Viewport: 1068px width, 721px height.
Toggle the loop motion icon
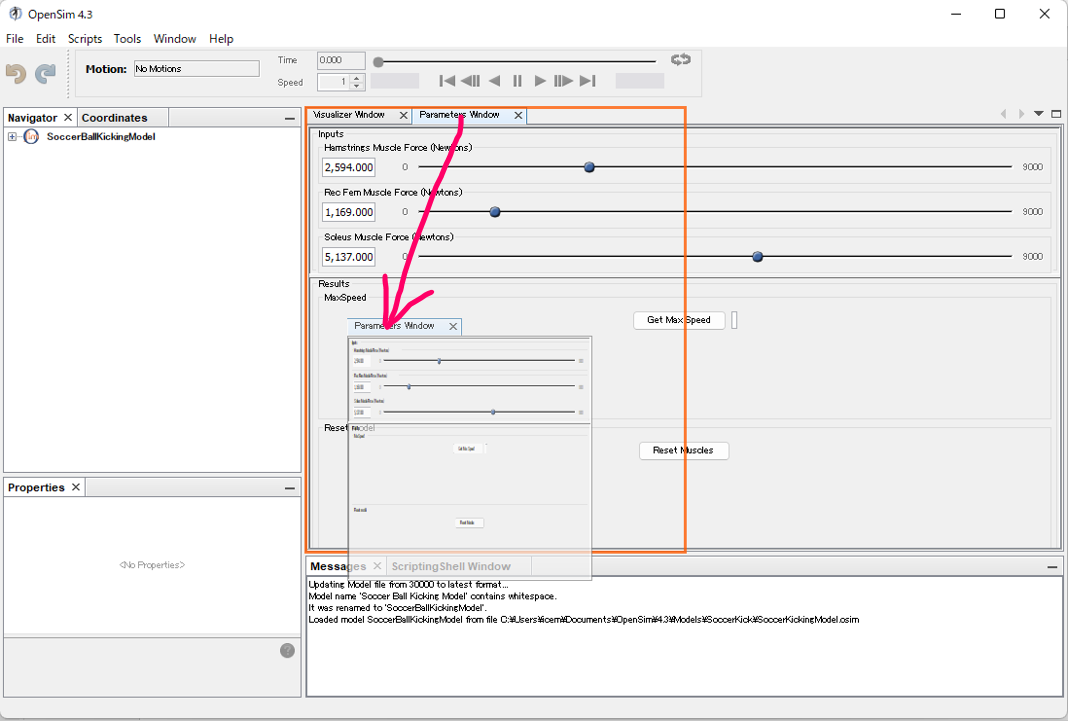point(681,60)
